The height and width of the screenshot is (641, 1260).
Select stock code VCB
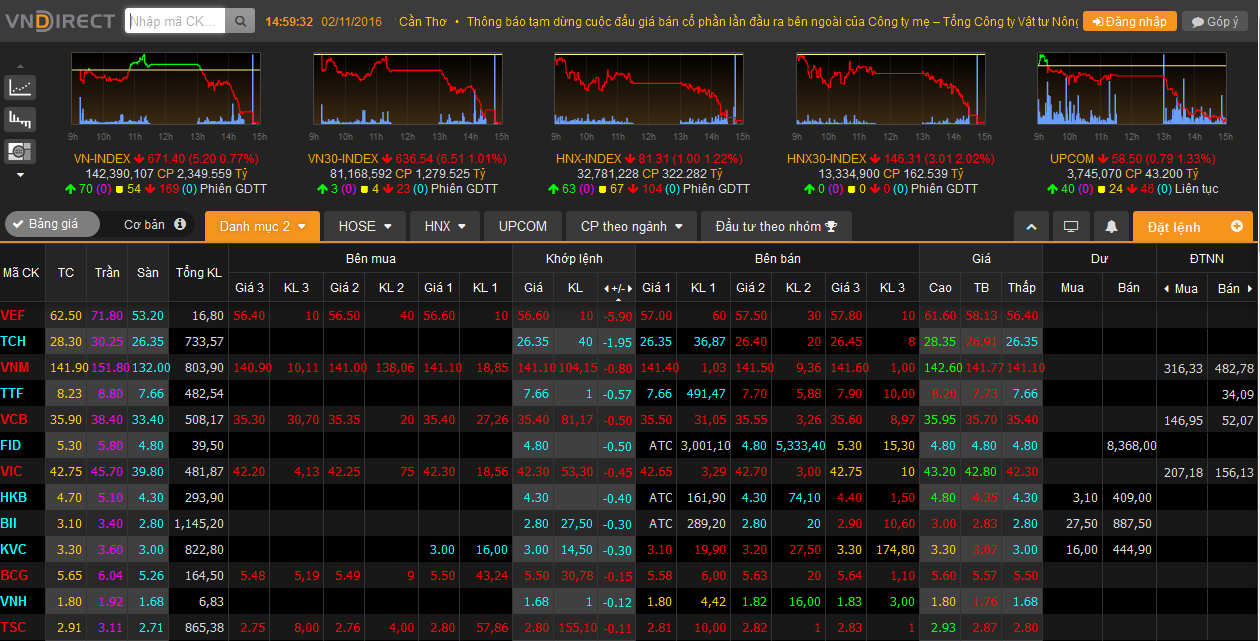coord(14,419)
